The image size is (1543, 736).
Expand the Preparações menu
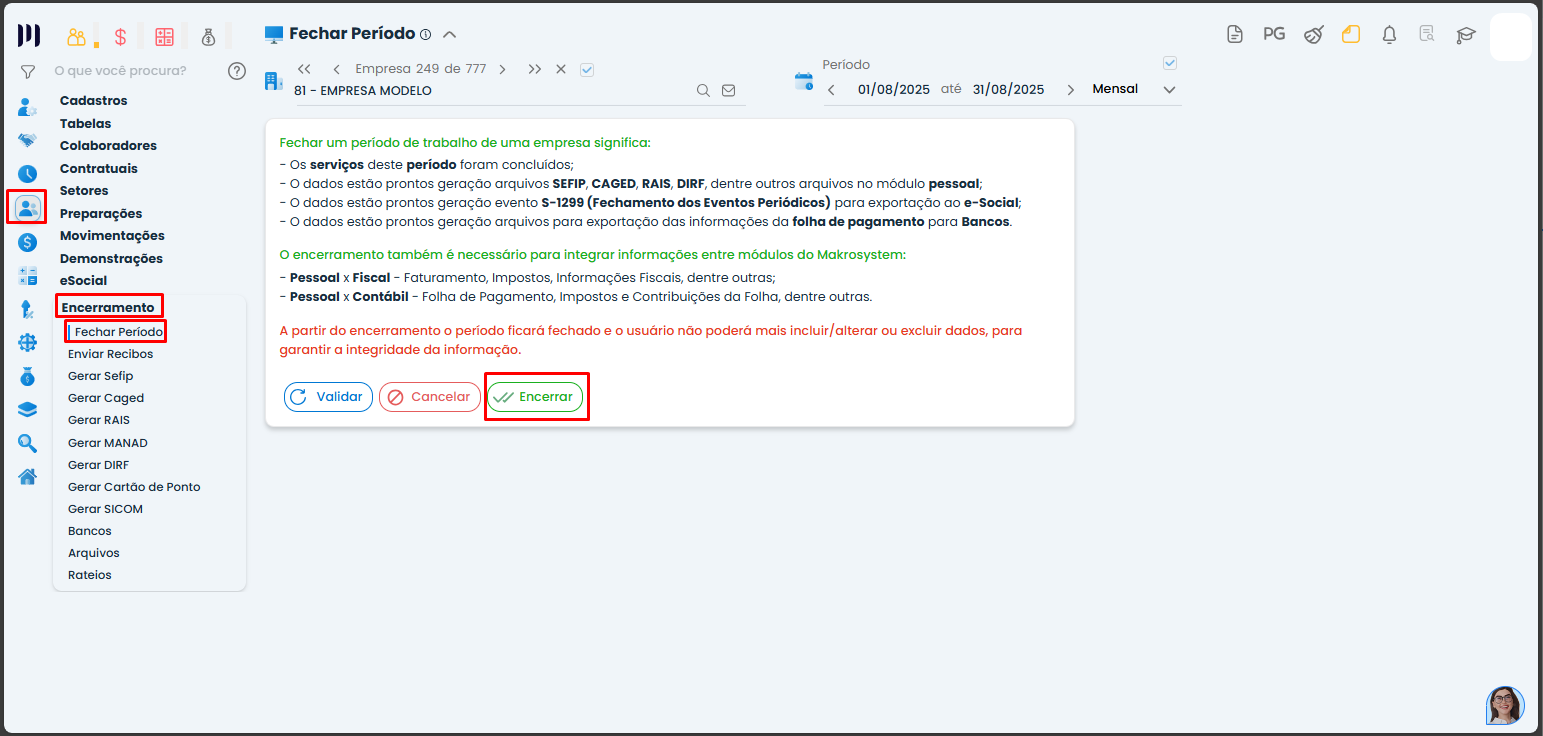point(101,213)
